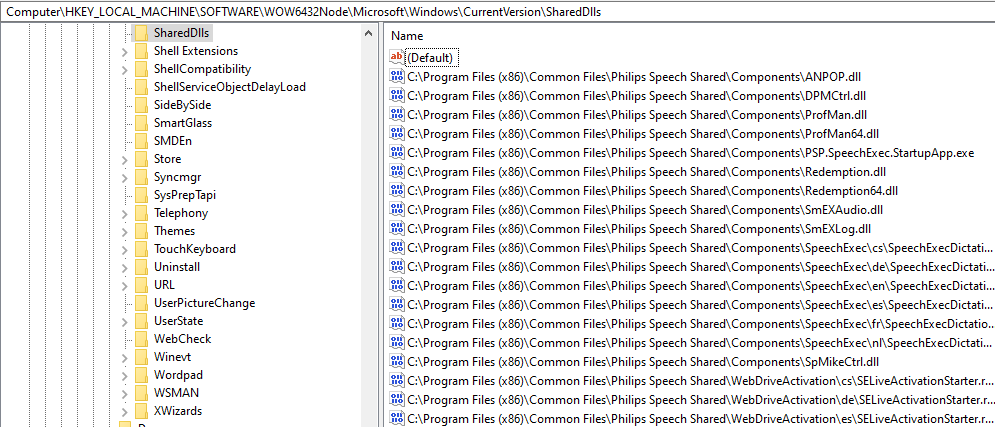Select the Uninstall key label
This screenshot has height=427, width=995.
point(176,267)
